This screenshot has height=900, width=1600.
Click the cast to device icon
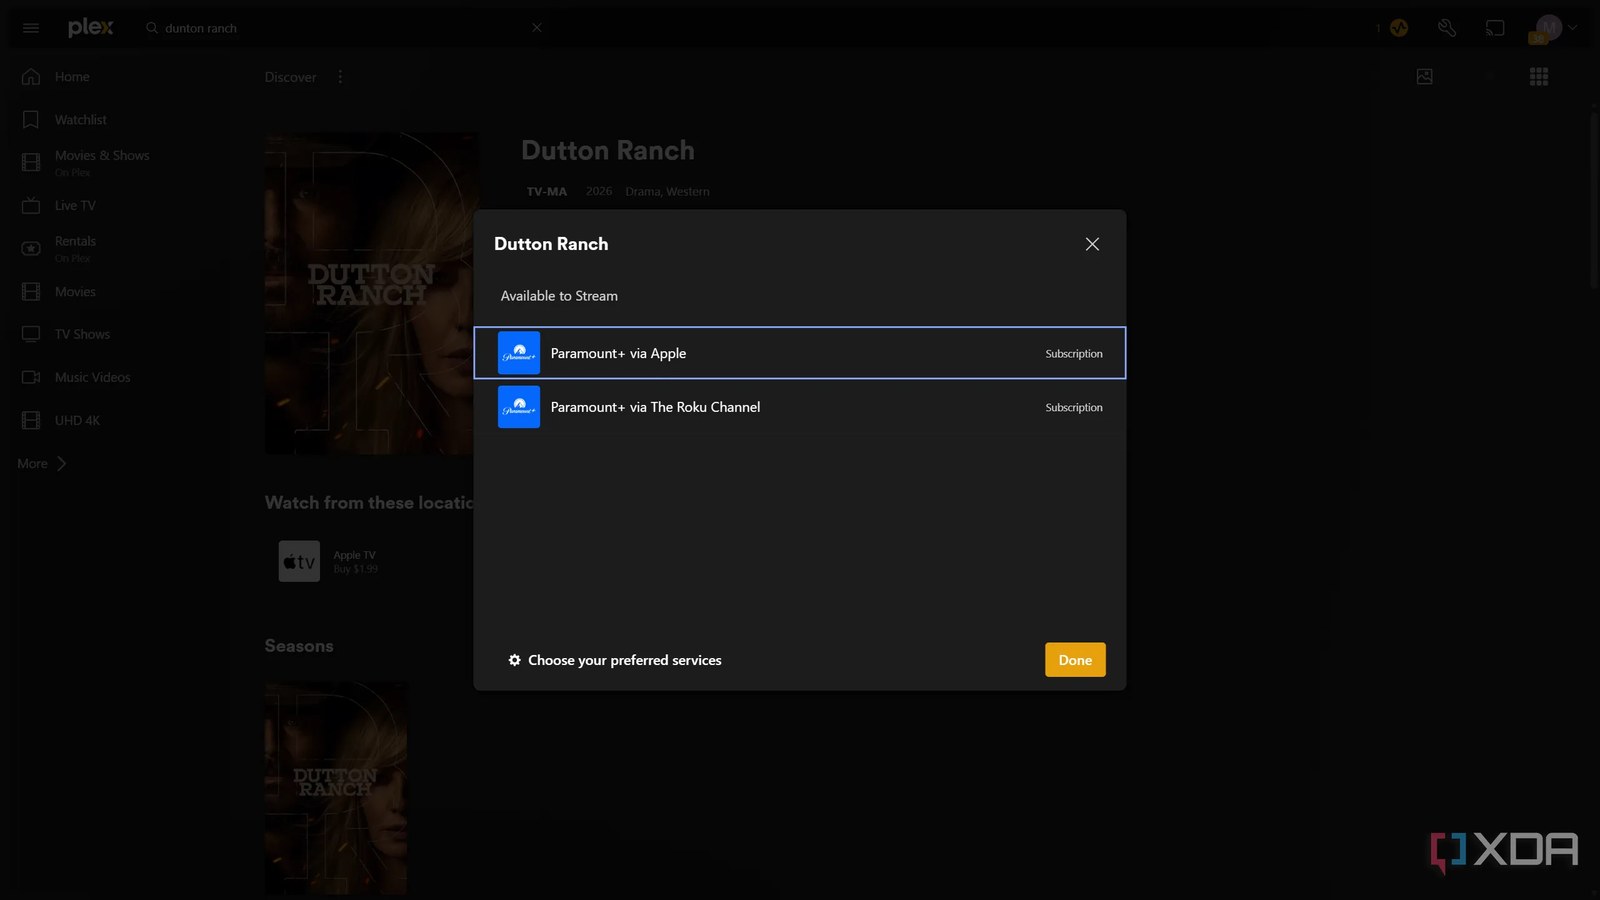click(x=1495, y=28)
